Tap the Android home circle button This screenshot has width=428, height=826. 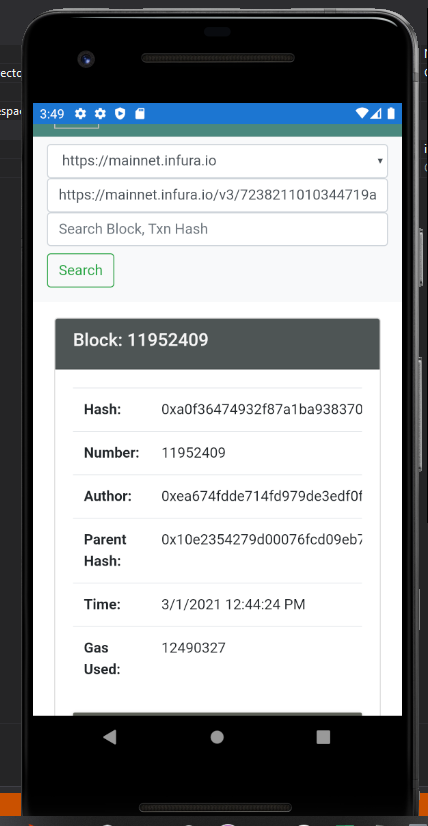pos(217,737)
